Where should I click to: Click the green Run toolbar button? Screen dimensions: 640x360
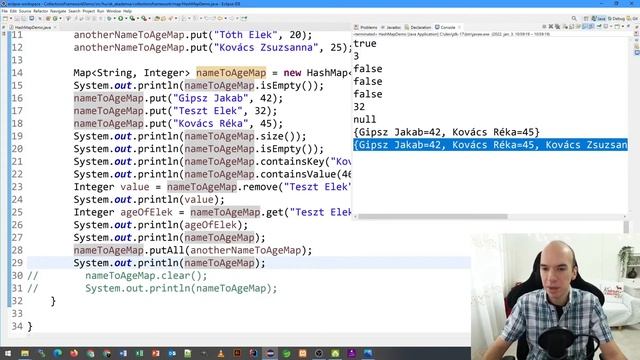[120, 18]
